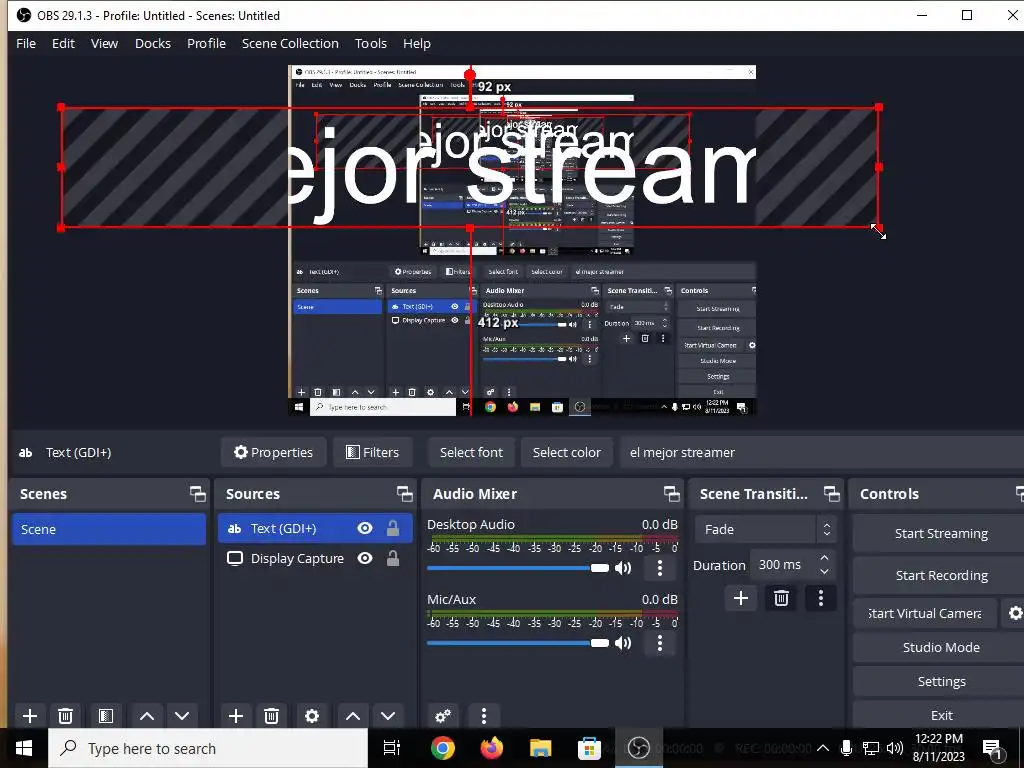Move source up arrow in Sources dock
1024x768 pixels.
click(353, 716)
